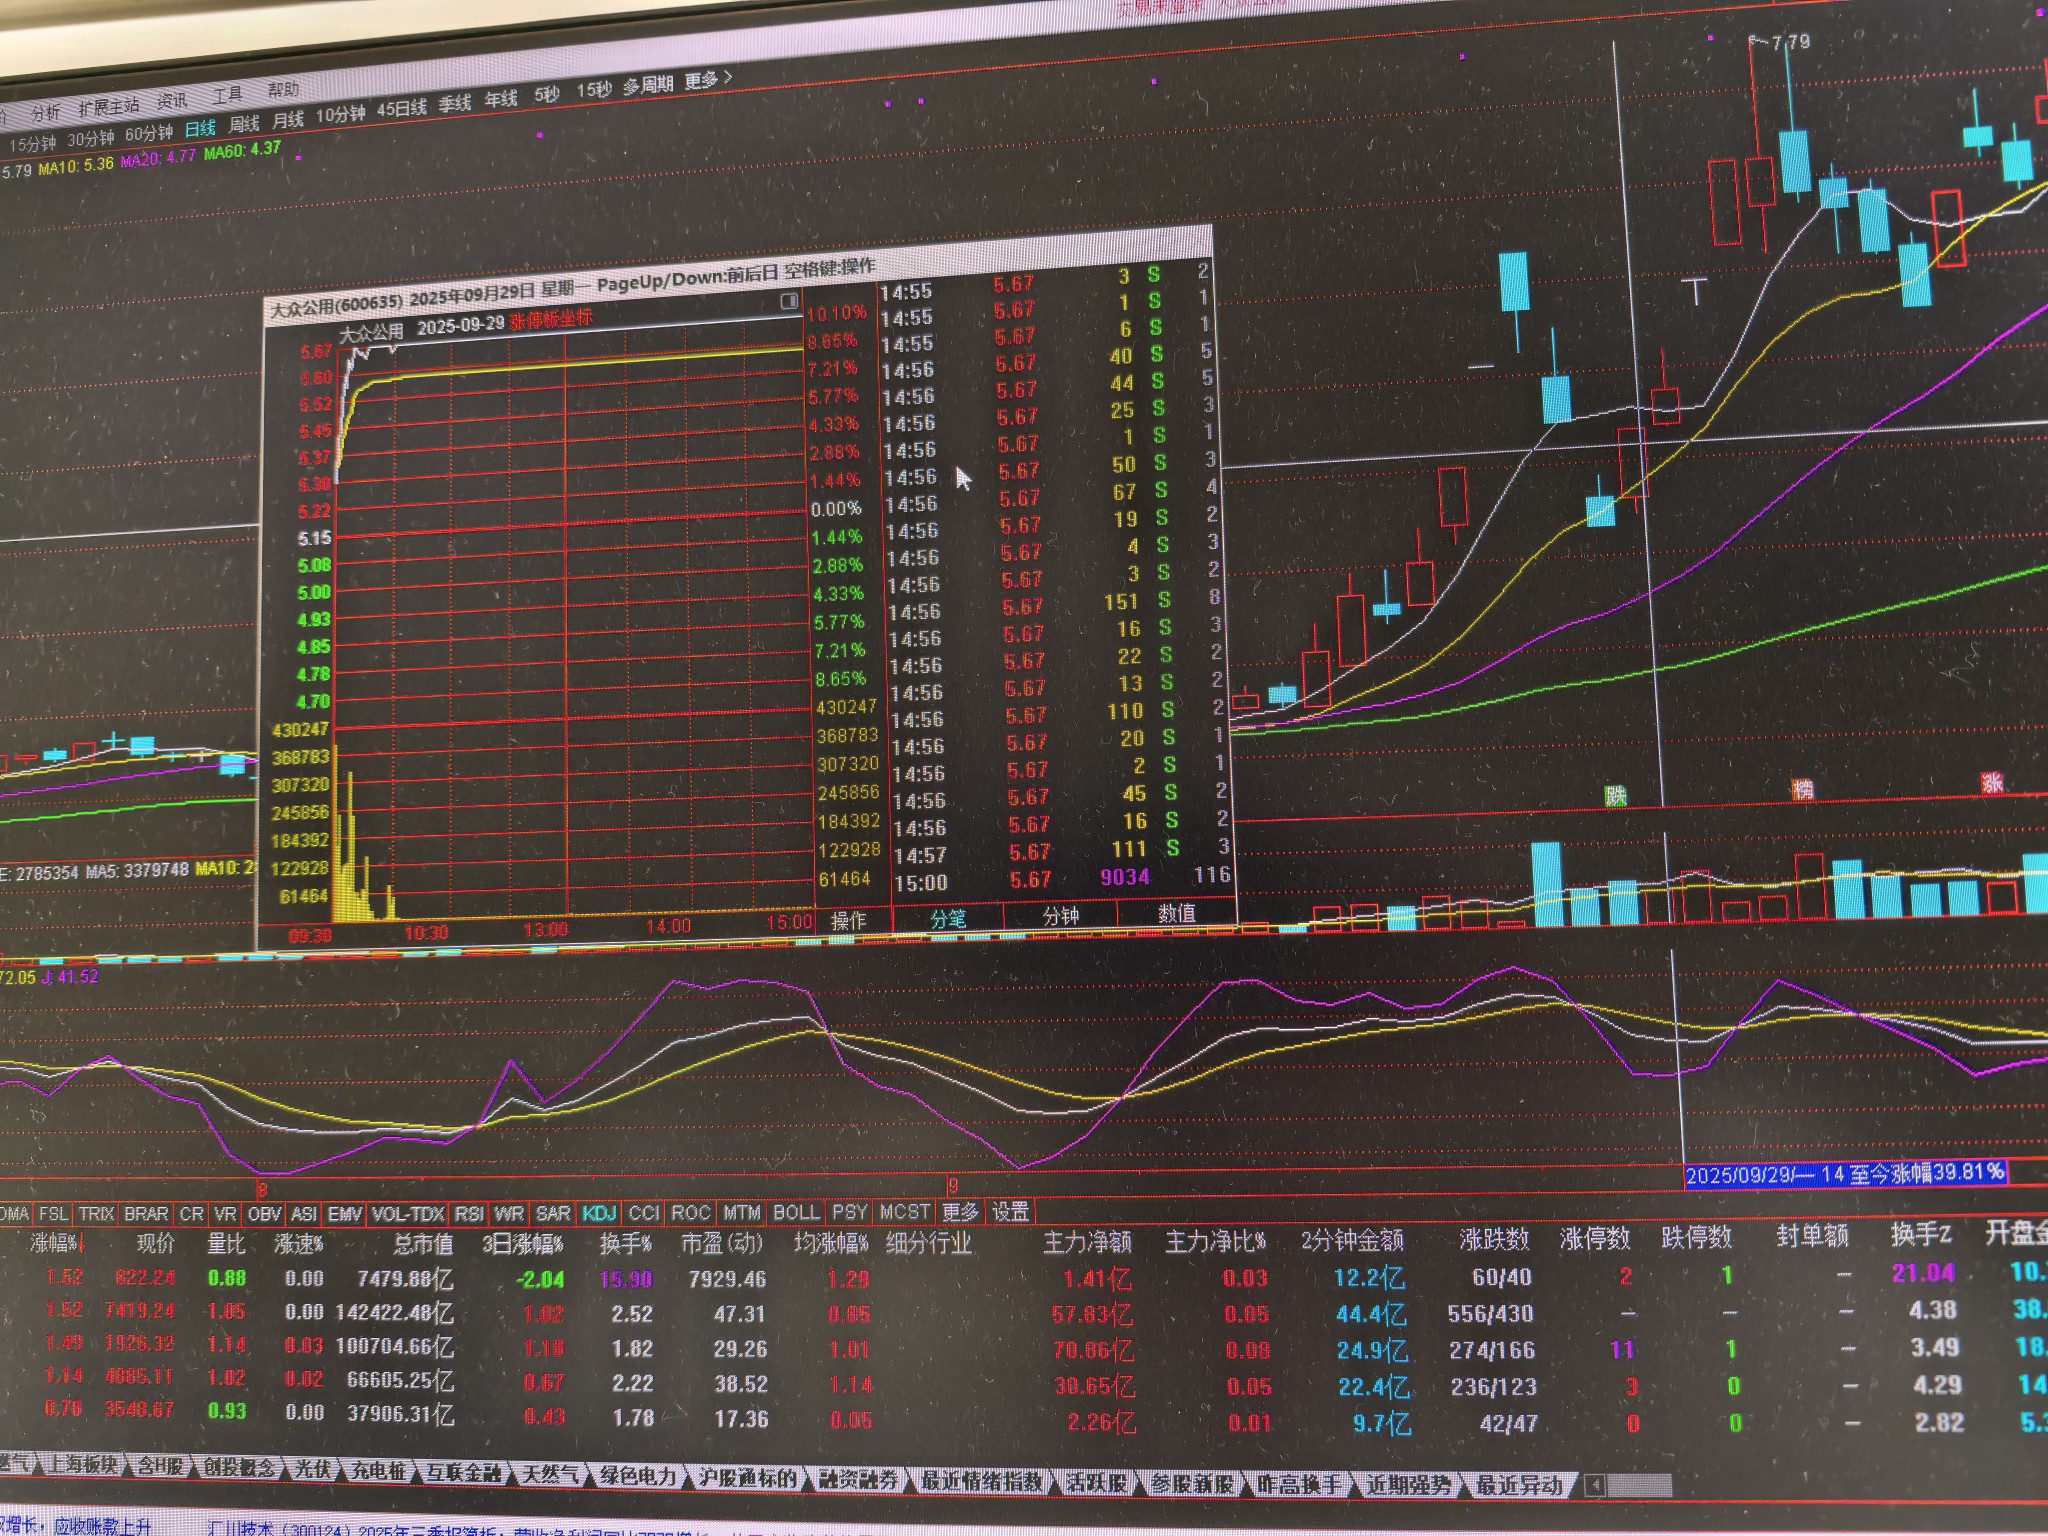This screenshot has width=2048, height=1536.
Task: Switch to the 分钟 tab in popup
Action: coord(1060,915)
